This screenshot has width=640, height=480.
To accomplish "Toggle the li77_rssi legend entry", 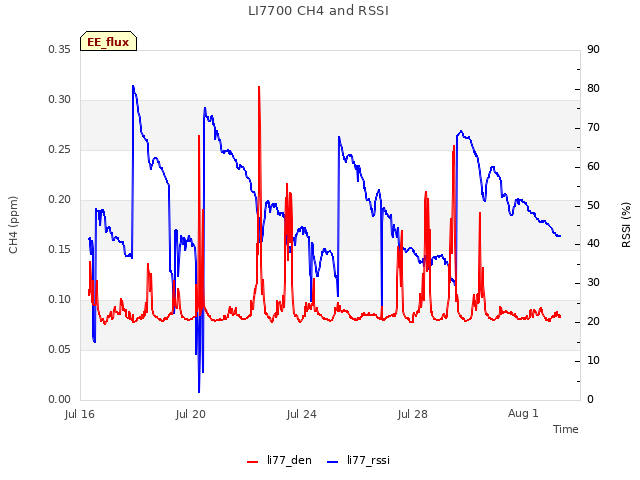I will click(x=358, y=460).
